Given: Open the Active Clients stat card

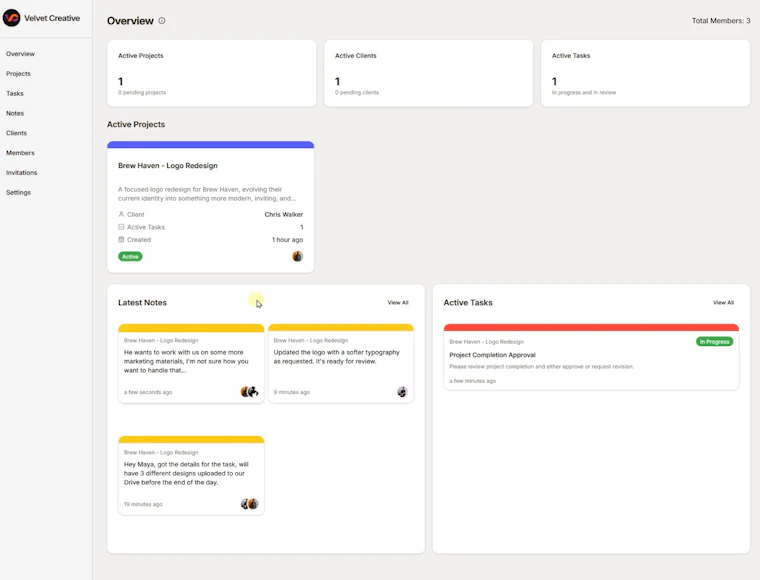Looking at the screenshot, I should 428,73.
